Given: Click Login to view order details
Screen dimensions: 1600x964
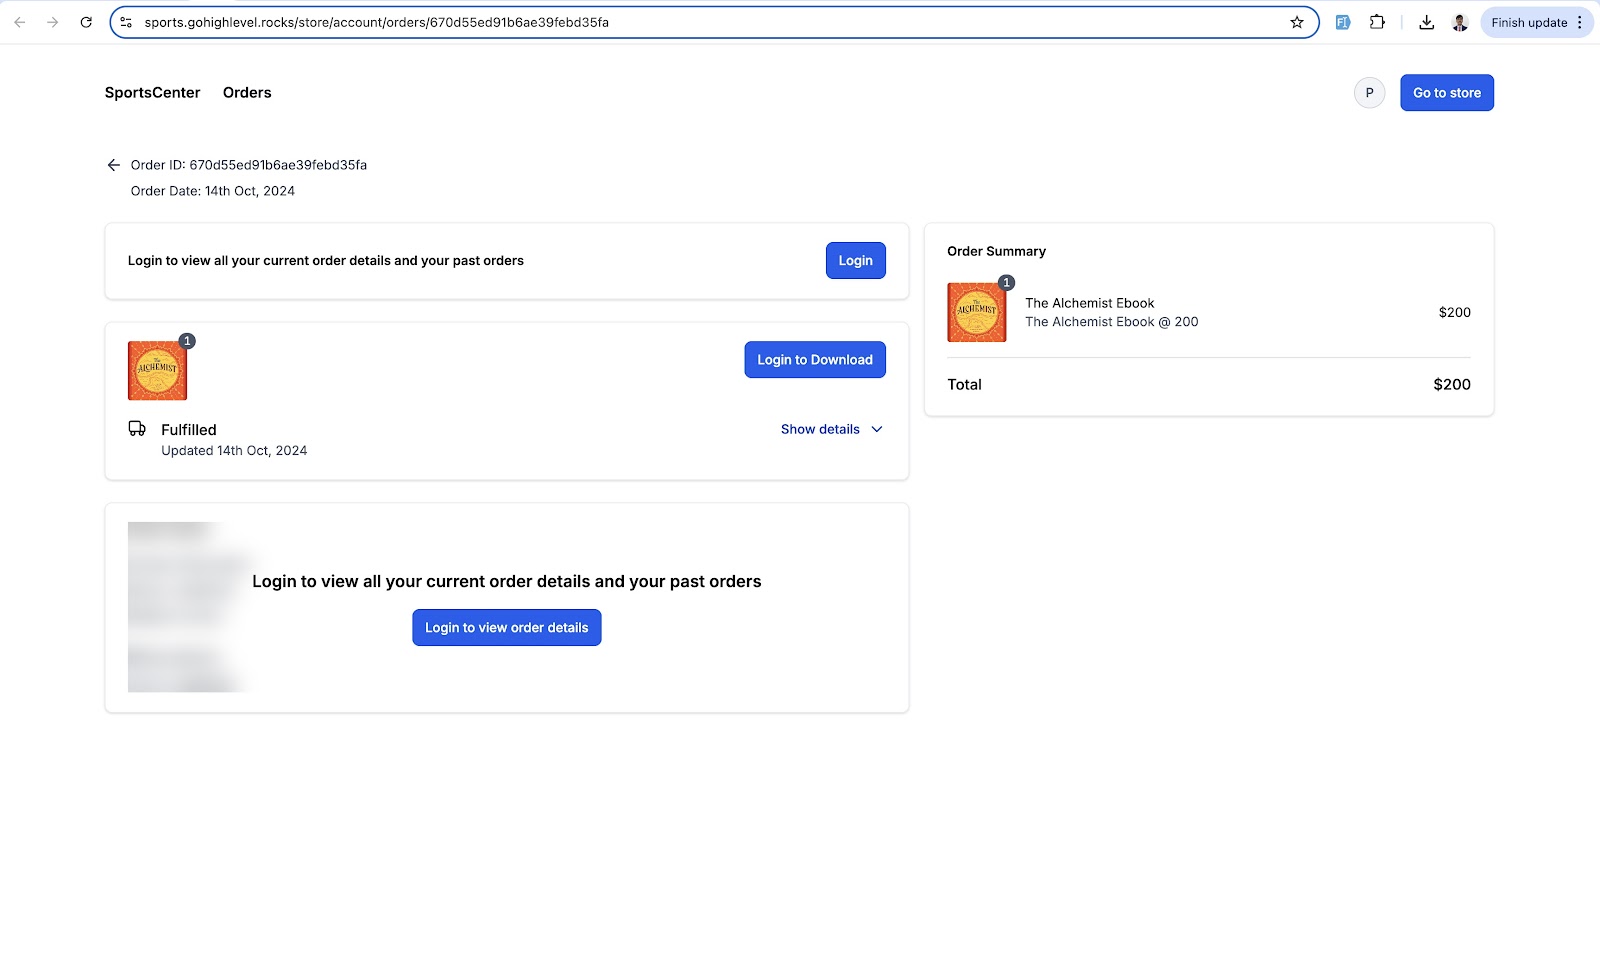Looking at the screenshot, I should pyautogui.click(x=507, y=628).
